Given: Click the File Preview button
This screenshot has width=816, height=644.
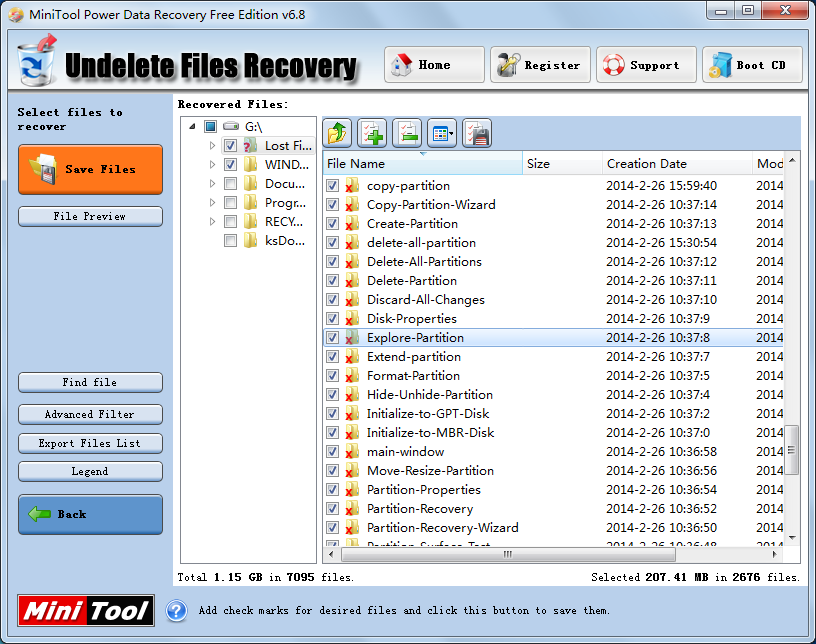Looking at the screenshot, I should (91, 217).
